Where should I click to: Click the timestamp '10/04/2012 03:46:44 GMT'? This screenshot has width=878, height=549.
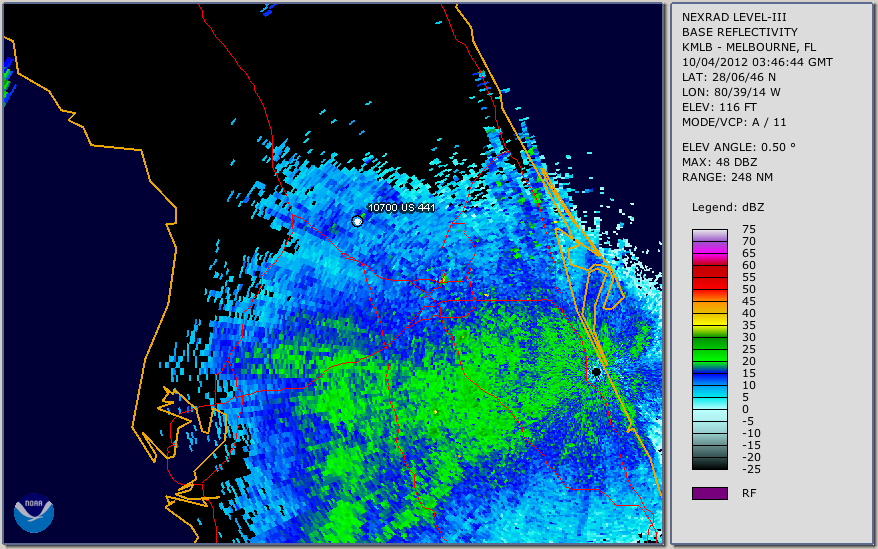(757, 62)
